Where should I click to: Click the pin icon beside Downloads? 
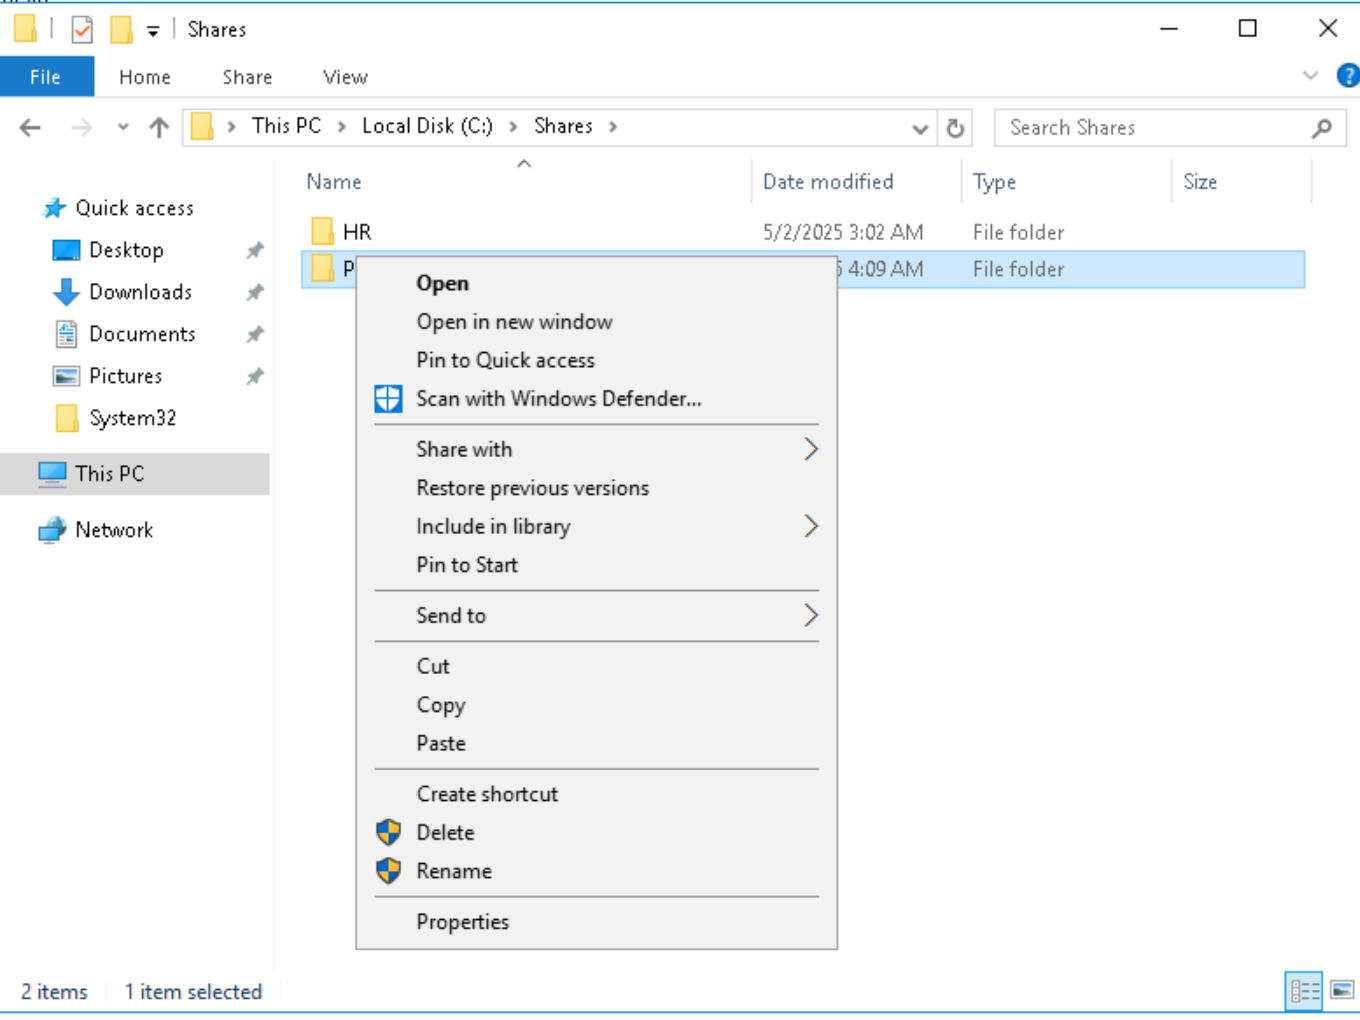(x=255, y=292)
